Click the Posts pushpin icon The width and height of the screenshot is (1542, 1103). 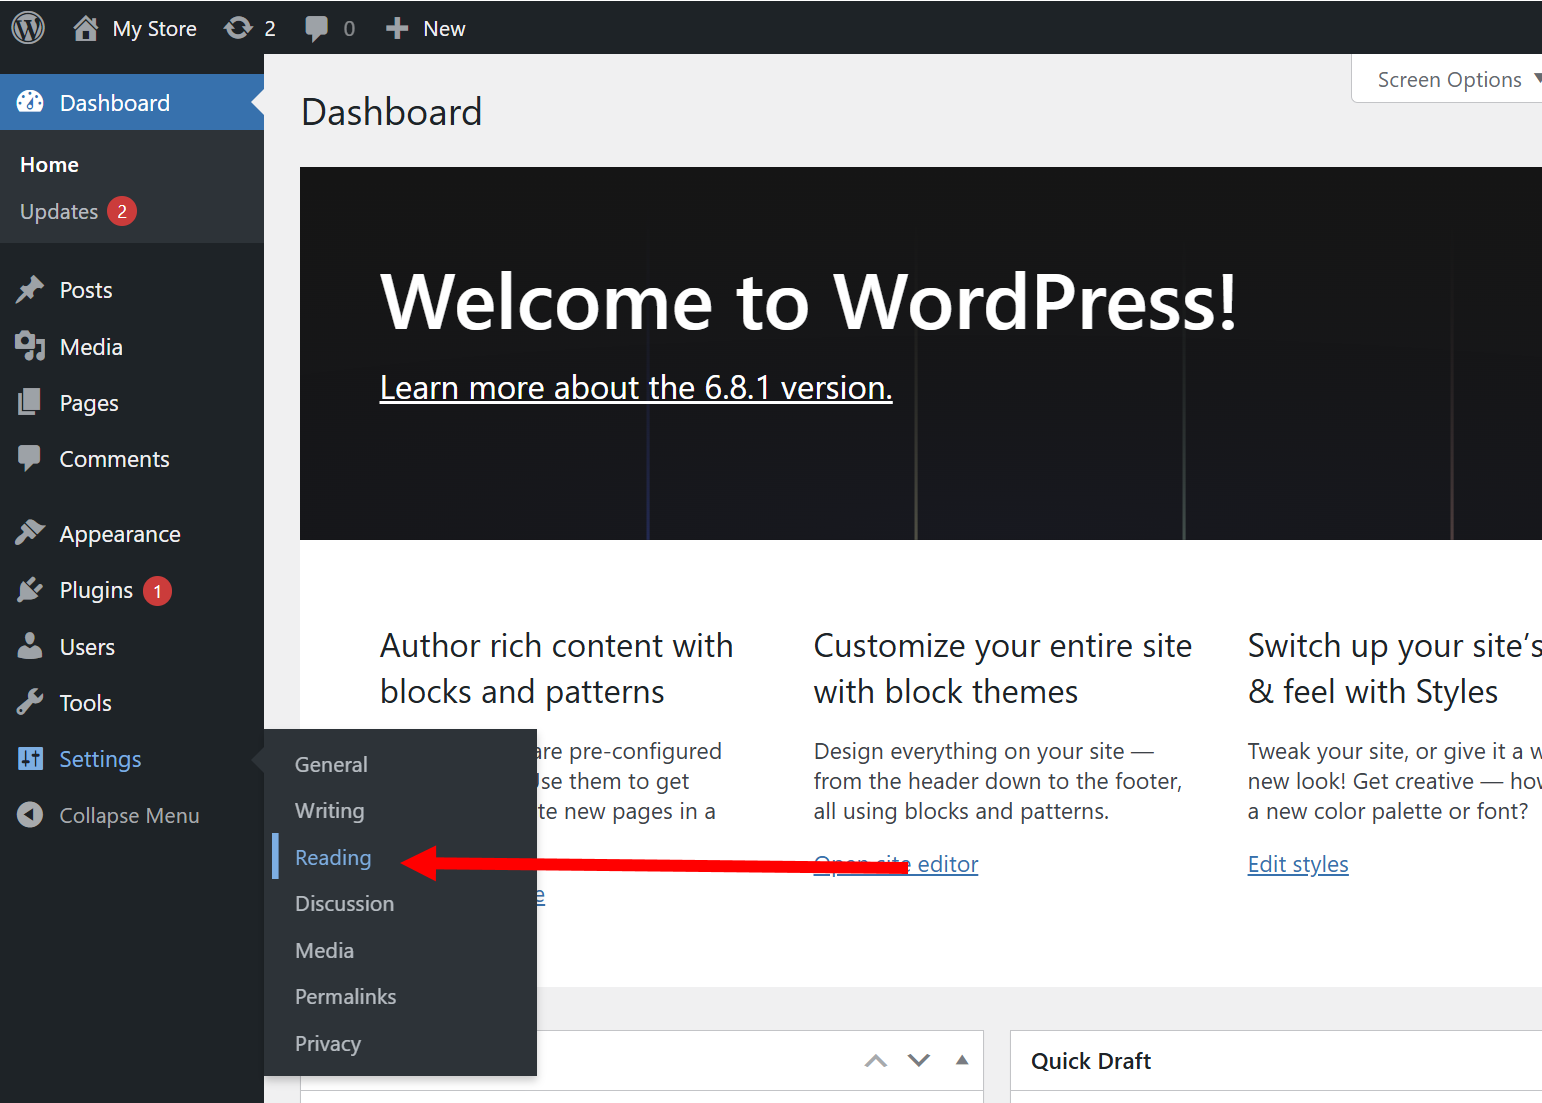[x=30, y=290]
